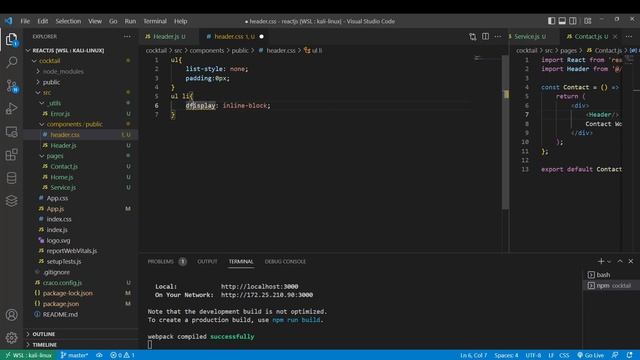This screenshot has height=360, width=640.
Task: Open the Remote Explorer view
Action: pyautogui.click(x=11, y=132)
